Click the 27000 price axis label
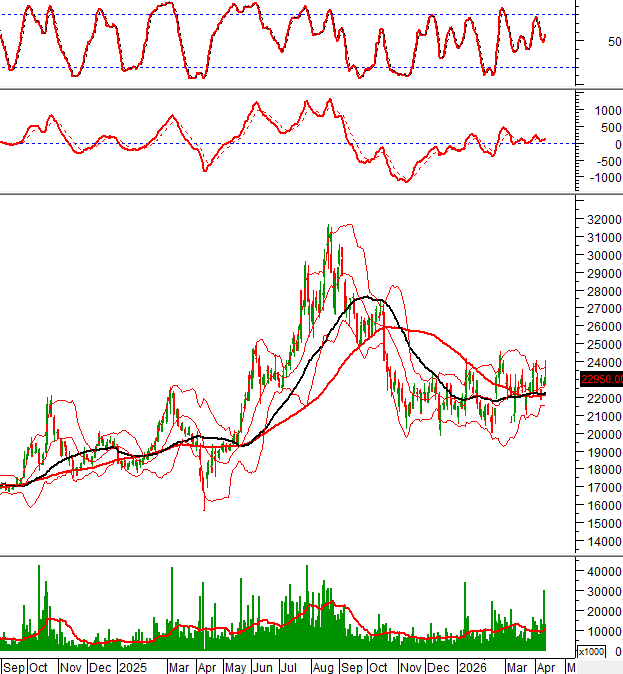 pos(601,309)
